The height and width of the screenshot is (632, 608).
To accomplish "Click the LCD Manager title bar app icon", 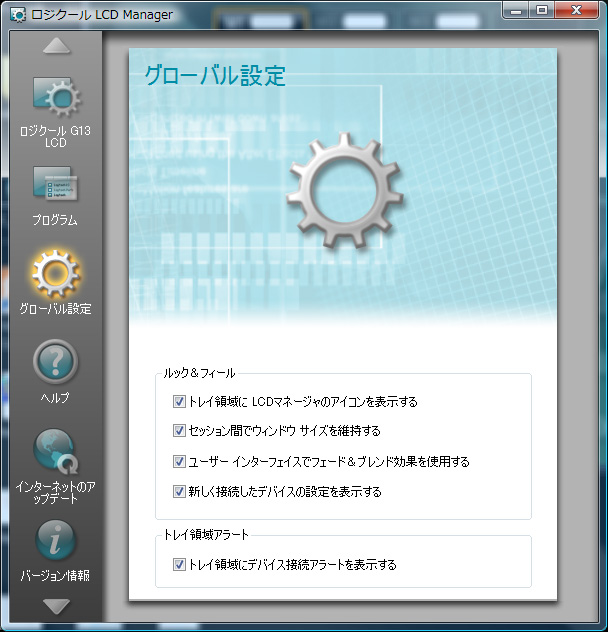I will point(18,14).
